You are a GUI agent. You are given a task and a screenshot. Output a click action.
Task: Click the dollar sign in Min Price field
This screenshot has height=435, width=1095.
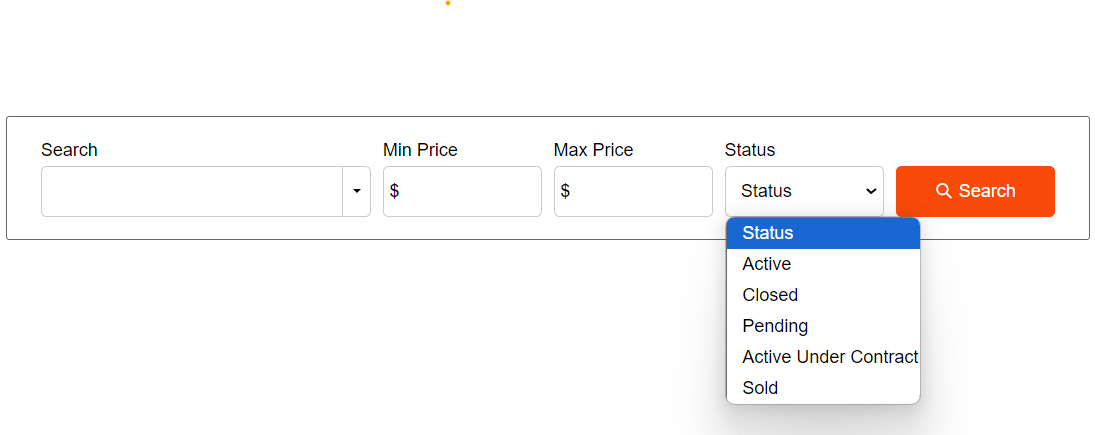394,191
